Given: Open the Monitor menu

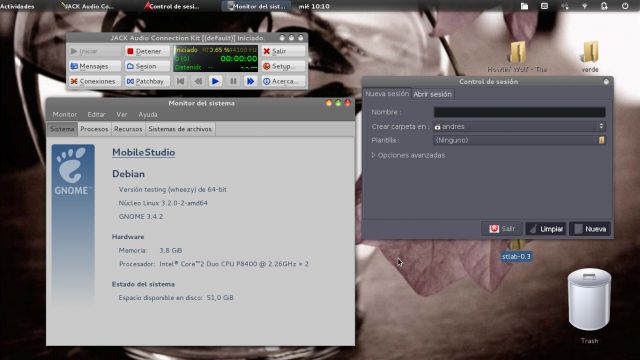Looking at the screenshot, I should (x=64, y=115).
